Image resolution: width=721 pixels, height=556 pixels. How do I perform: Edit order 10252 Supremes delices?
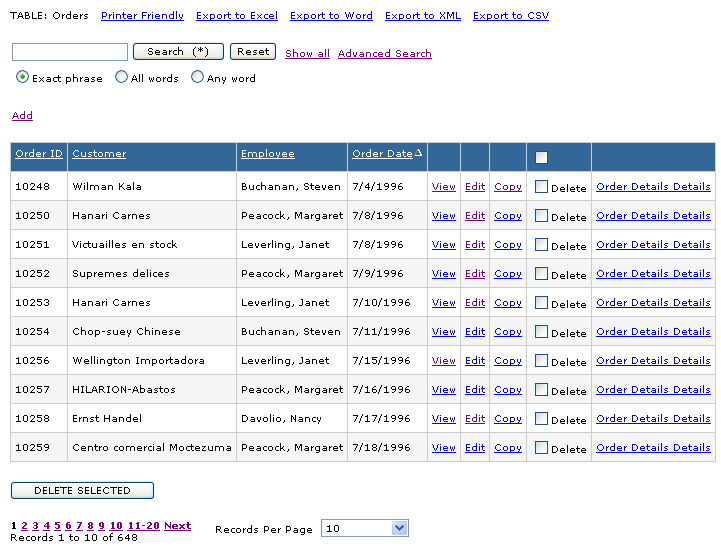475,274
